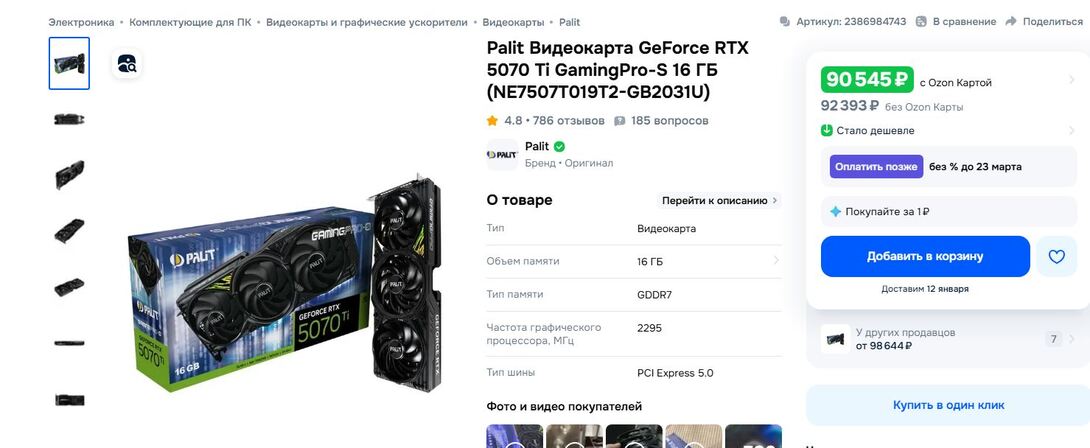Add product to favorites with heart icon
The height and width of the screenshot is (448, 1090).
tap(1056, 257)
